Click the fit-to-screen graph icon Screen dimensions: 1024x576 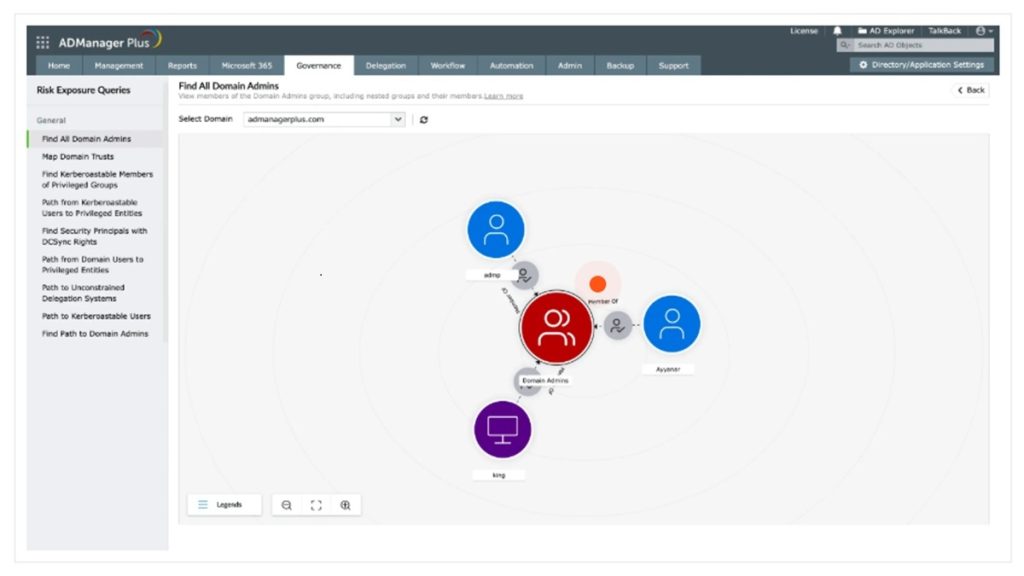[316, 505]
